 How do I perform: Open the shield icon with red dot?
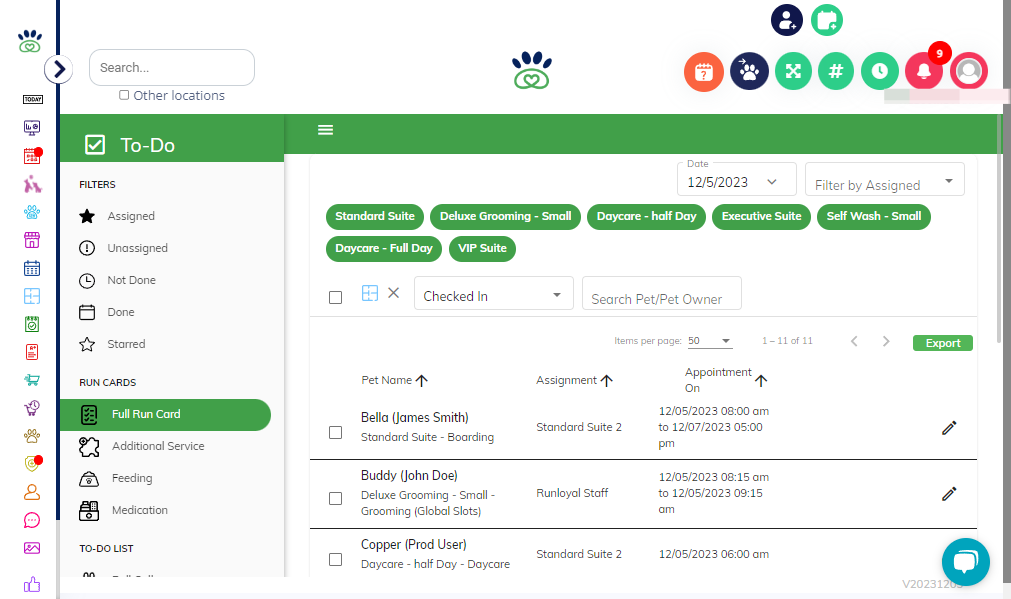click(x=32, y=464)
